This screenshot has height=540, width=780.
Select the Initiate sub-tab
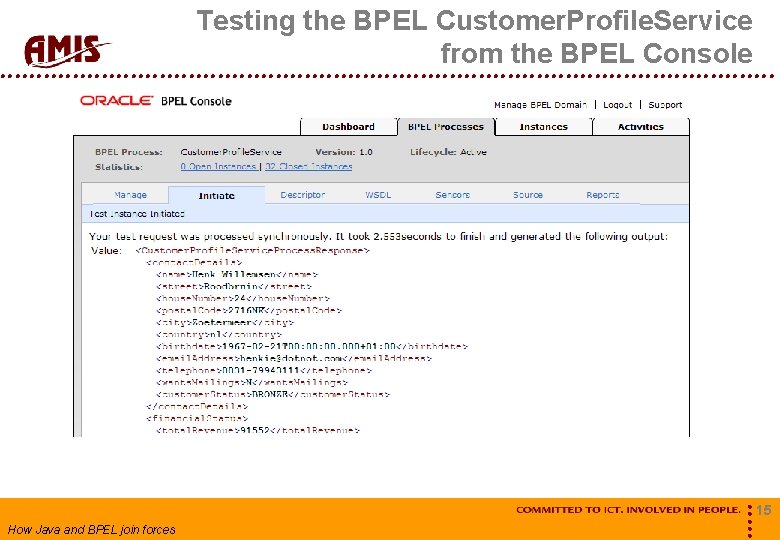(216, 195)
